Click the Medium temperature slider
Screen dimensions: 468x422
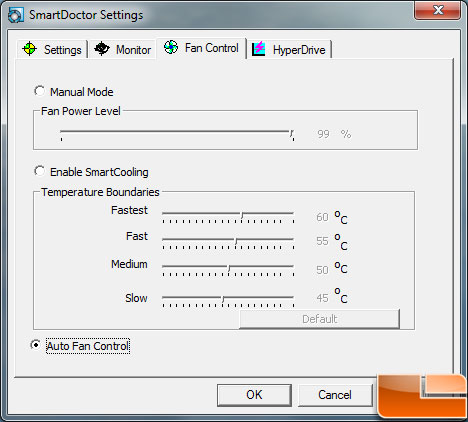pos(228,270)
